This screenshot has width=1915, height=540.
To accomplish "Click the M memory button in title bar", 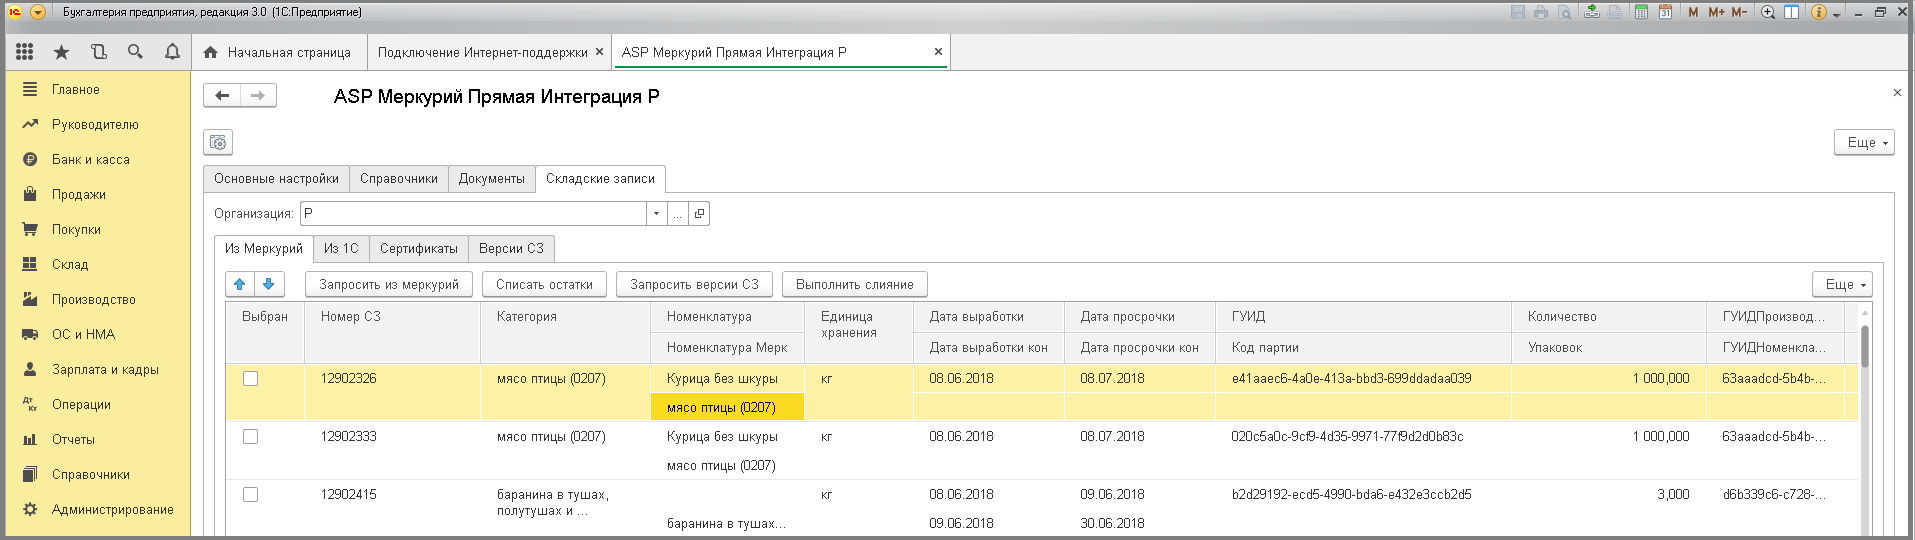I will 1693,12.
